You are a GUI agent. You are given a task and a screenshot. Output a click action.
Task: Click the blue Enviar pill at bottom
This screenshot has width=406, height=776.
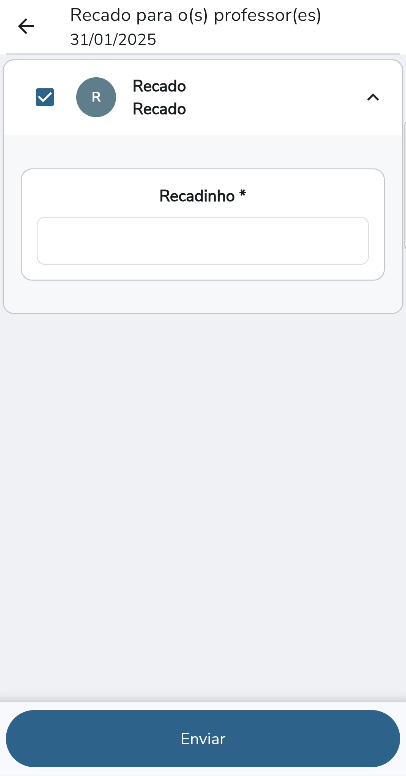(x=203, y=738)
